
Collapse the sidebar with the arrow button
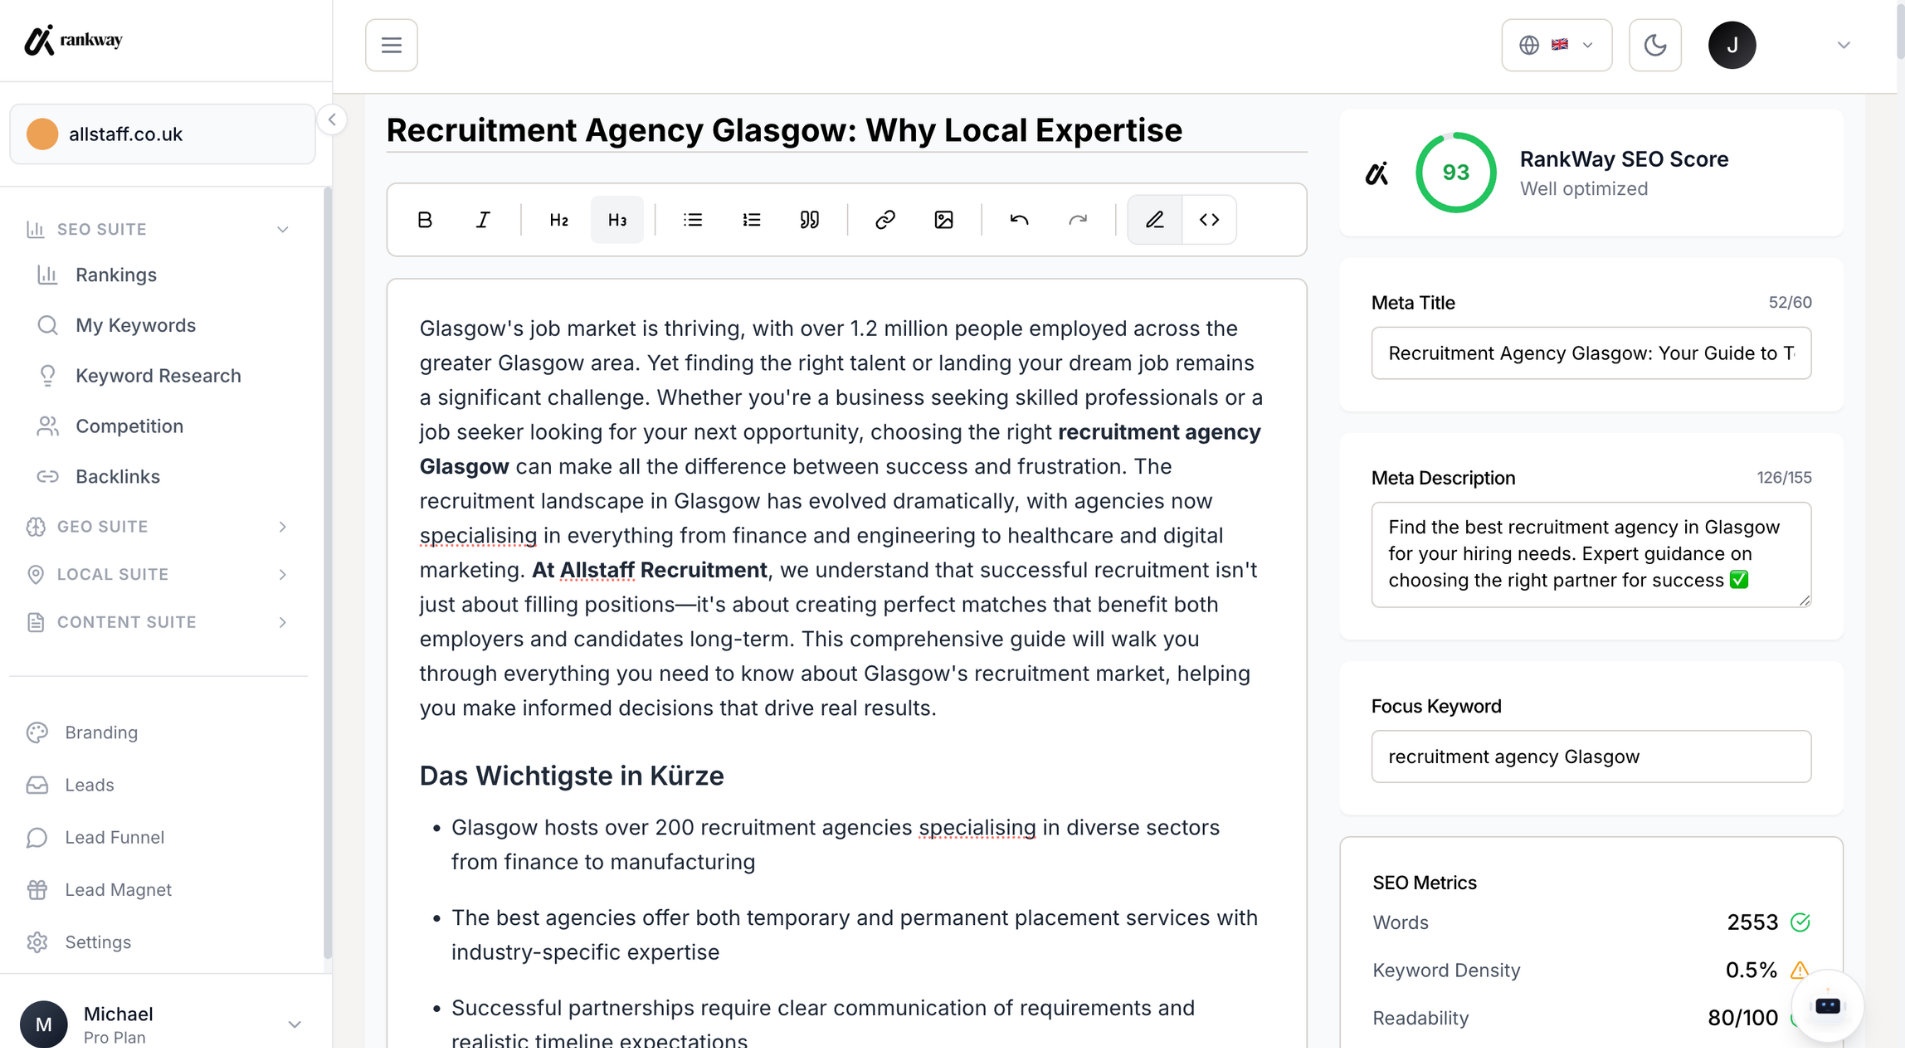pyautogui.click(x=332, y=120)
